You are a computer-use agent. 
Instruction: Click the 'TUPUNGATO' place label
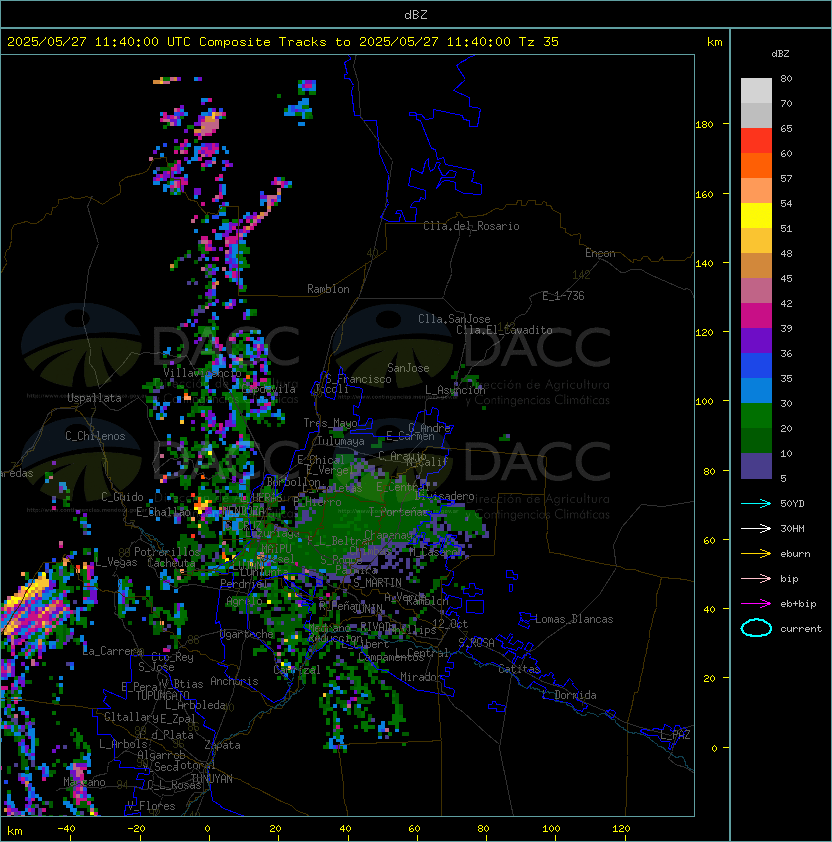162,695
